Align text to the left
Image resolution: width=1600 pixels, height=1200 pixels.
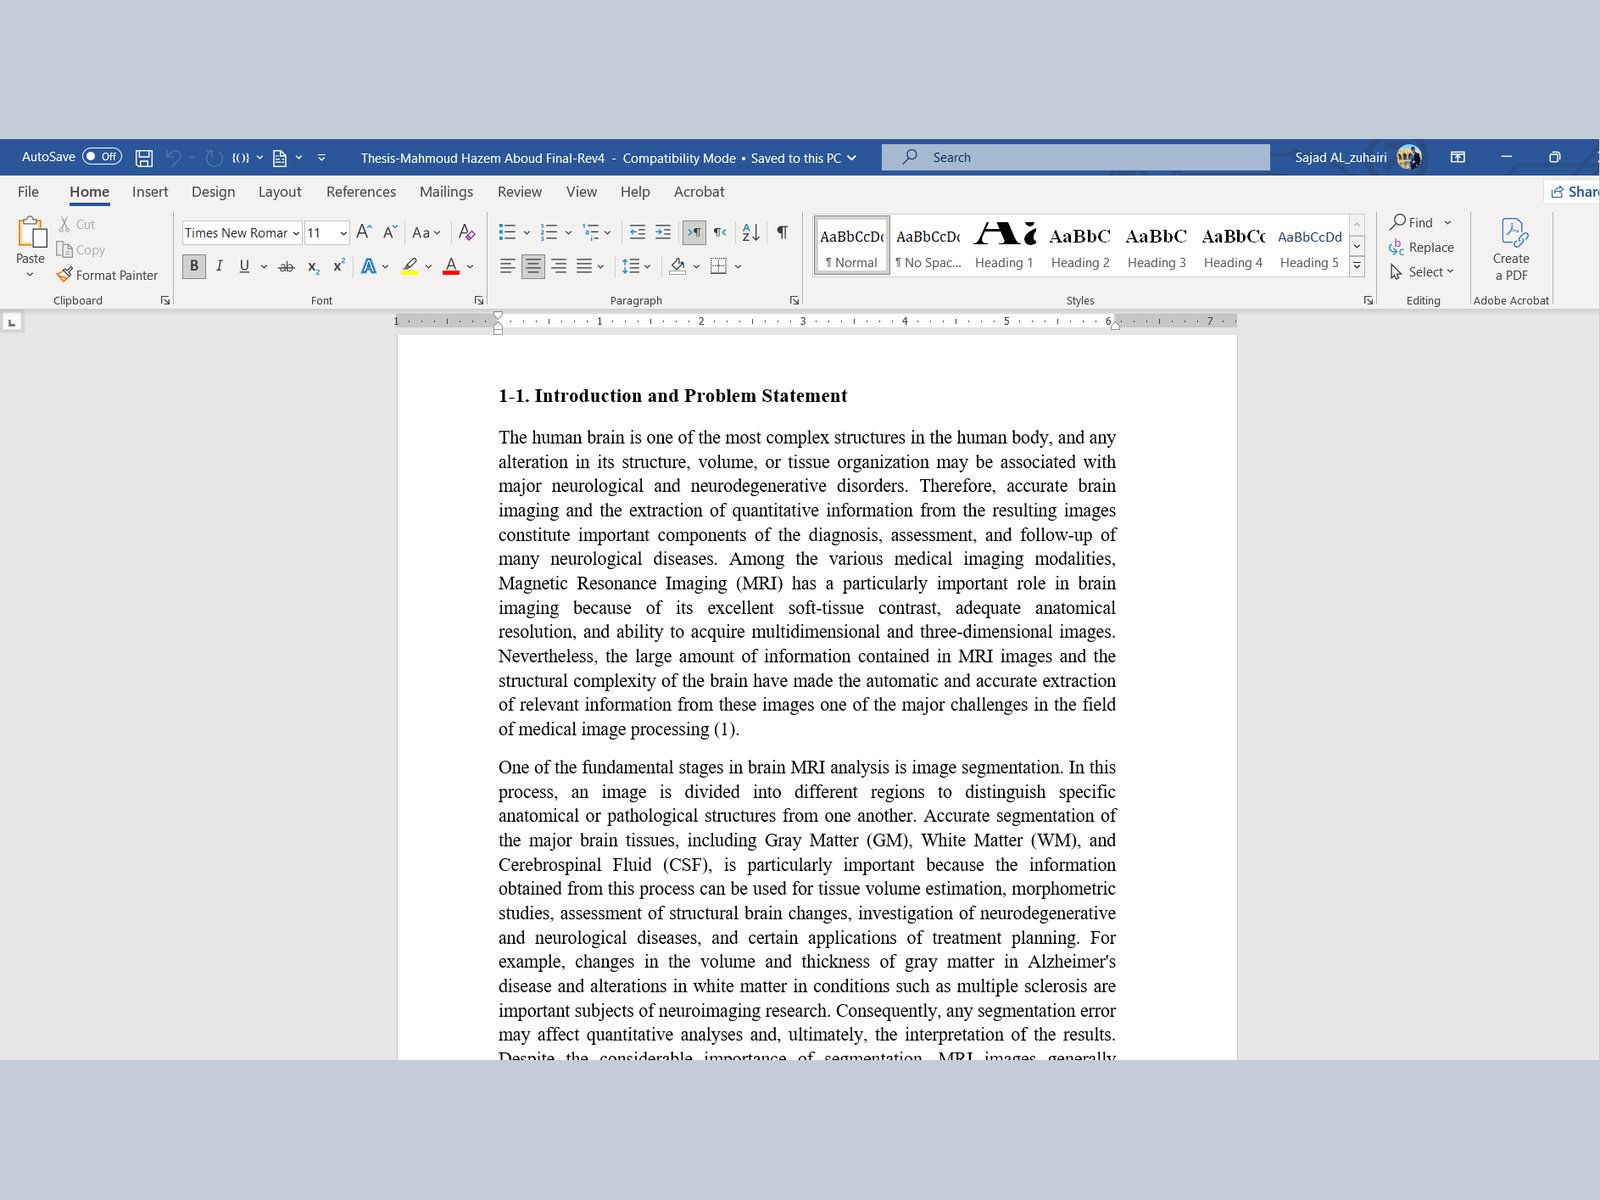pos(508,266)
